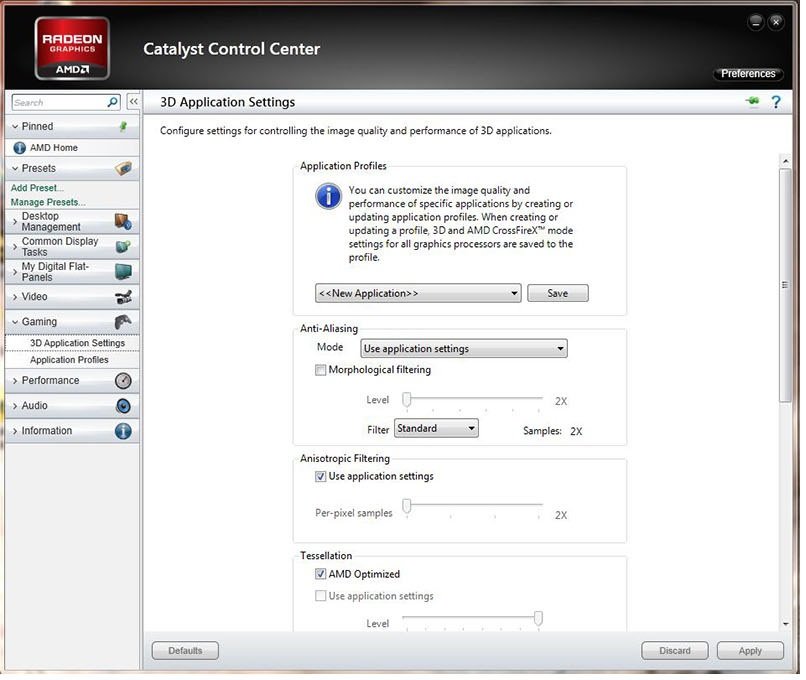Open help with the question mark icon
806x680 pixels.
point(776,102)
